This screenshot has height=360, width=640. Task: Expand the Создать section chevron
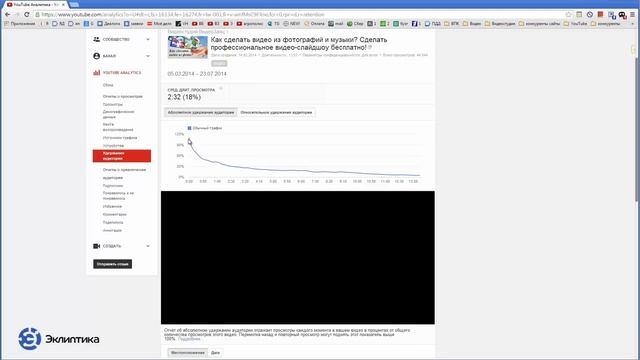pyautogui.click(x=148, y=246)
